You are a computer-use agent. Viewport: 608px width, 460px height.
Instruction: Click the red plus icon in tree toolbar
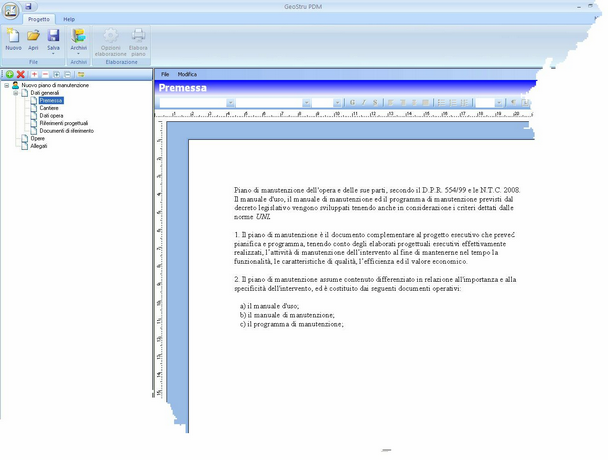[x=35, y=74]
